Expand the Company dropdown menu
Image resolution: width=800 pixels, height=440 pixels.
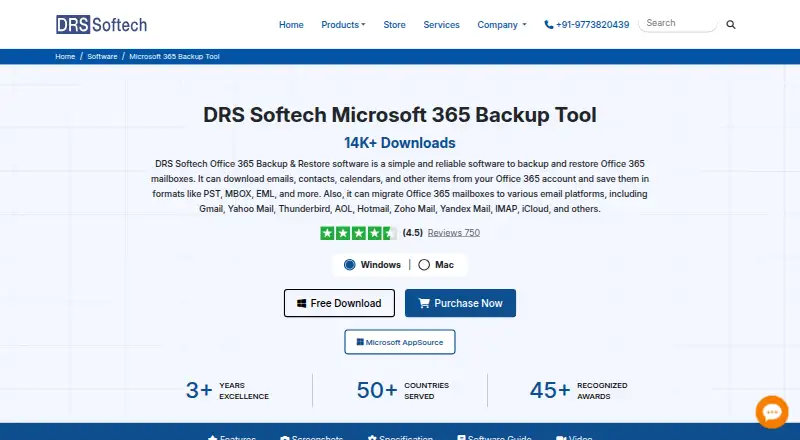[502, 25]
